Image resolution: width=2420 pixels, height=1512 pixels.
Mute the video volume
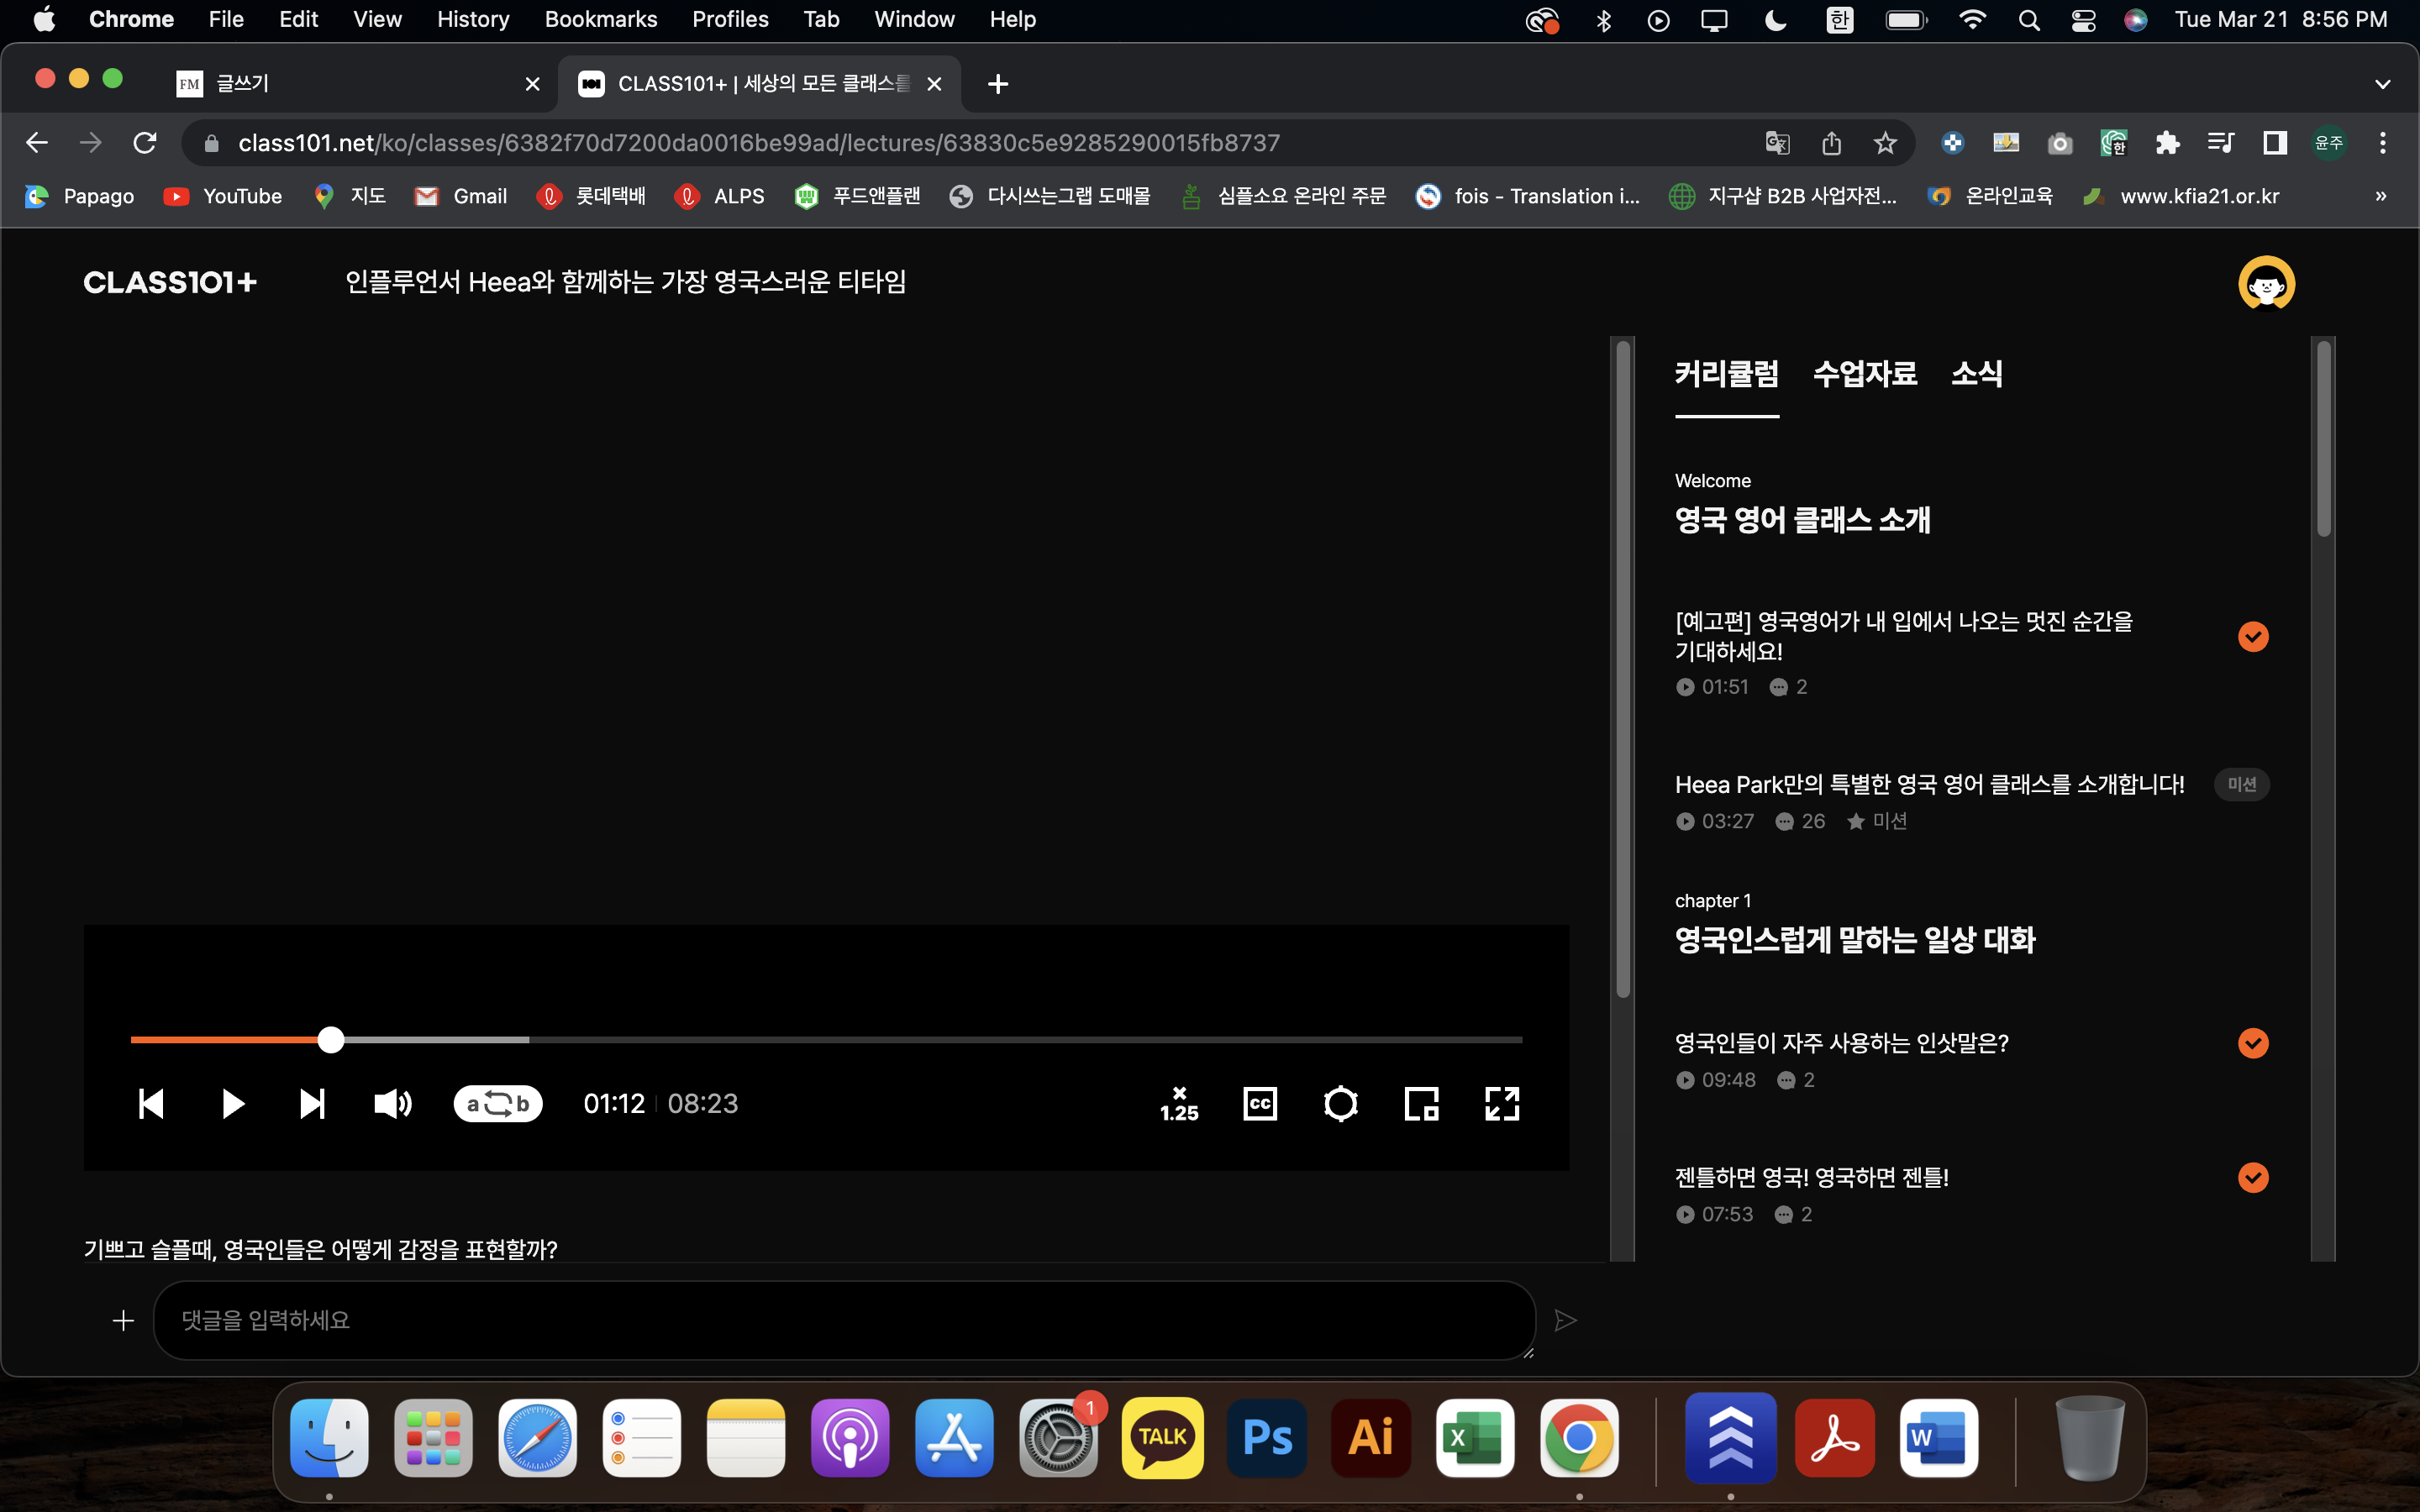392,1104
